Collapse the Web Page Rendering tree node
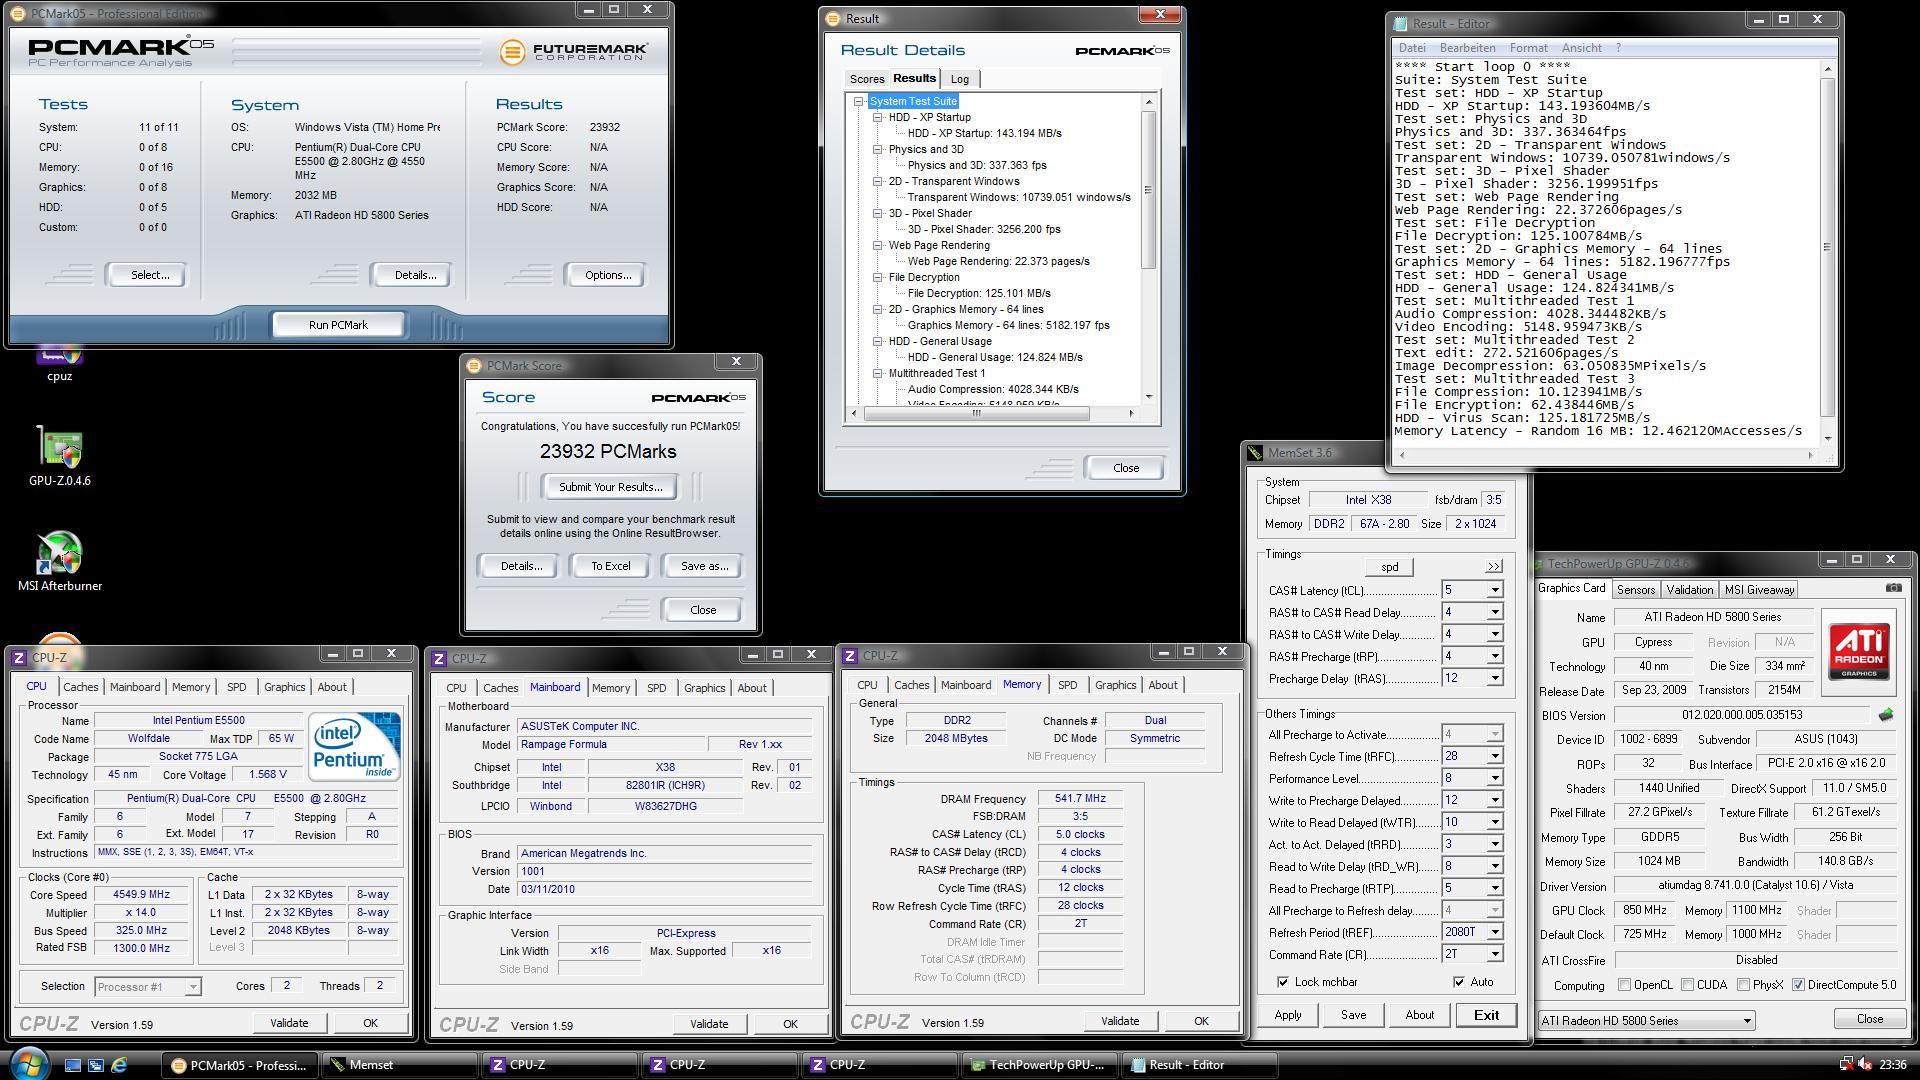The image size is (1920, 1080). point(878,245)
